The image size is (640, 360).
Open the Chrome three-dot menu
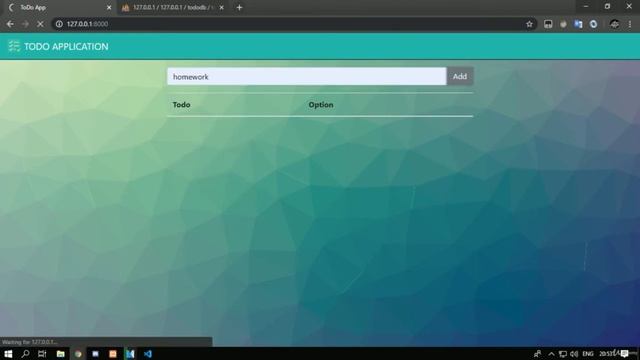point(630,24)
